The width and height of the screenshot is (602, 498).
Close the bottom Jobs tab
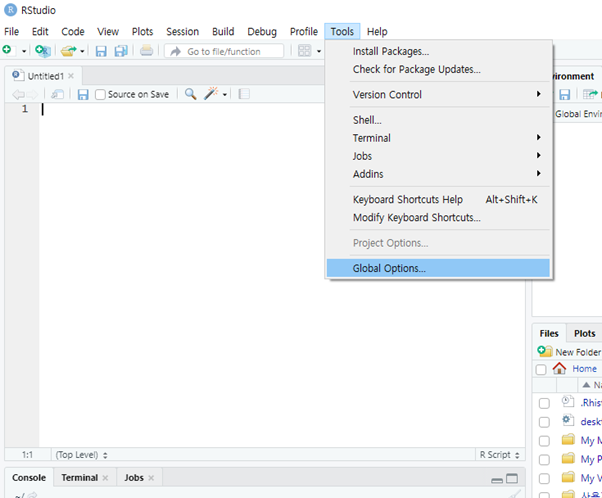[x=151, y=478]
